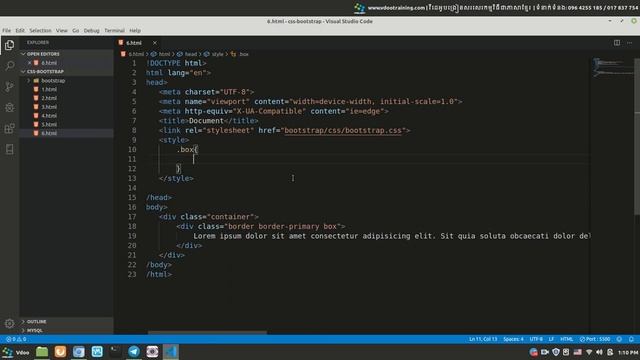Click the .box breadcrumb segment
Image resolution: width=640 pixels, height=360 pixels.
pos(240,54)
